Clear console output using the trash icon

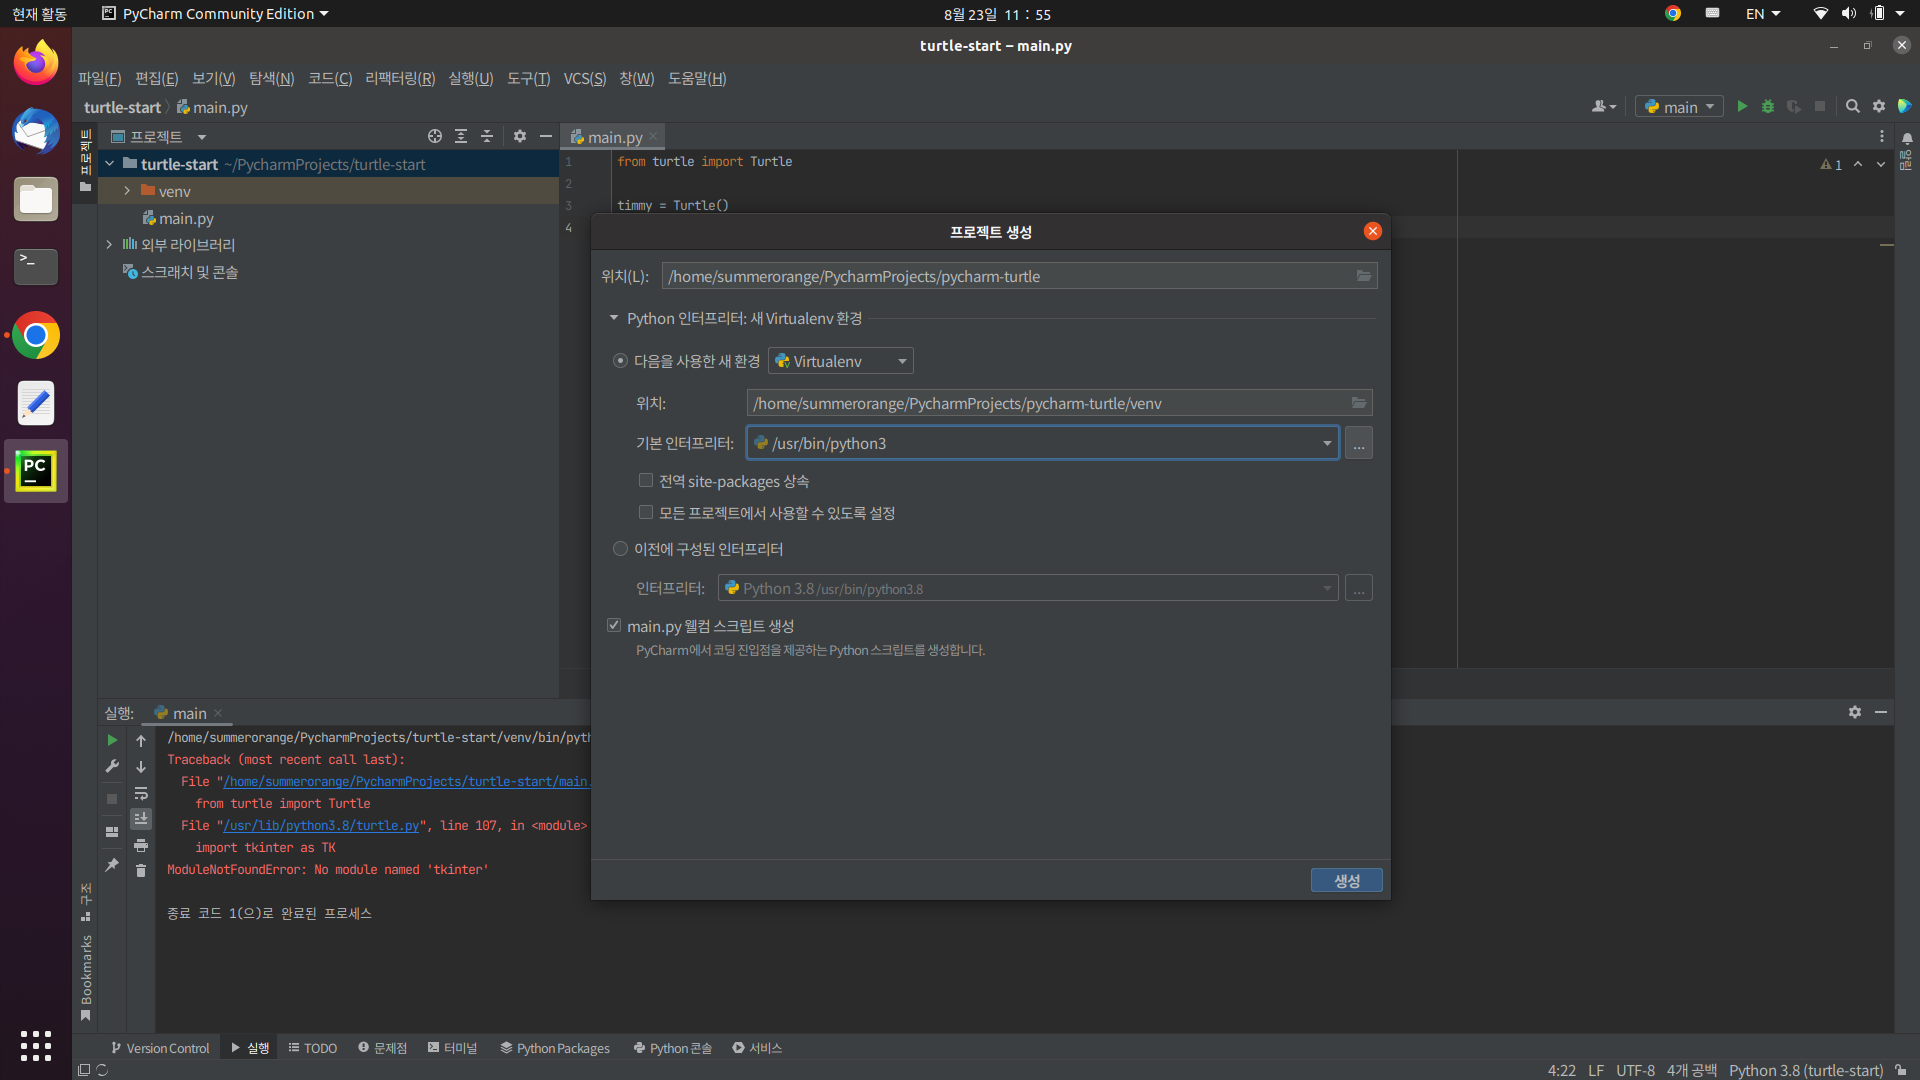[x=141, y=871]
